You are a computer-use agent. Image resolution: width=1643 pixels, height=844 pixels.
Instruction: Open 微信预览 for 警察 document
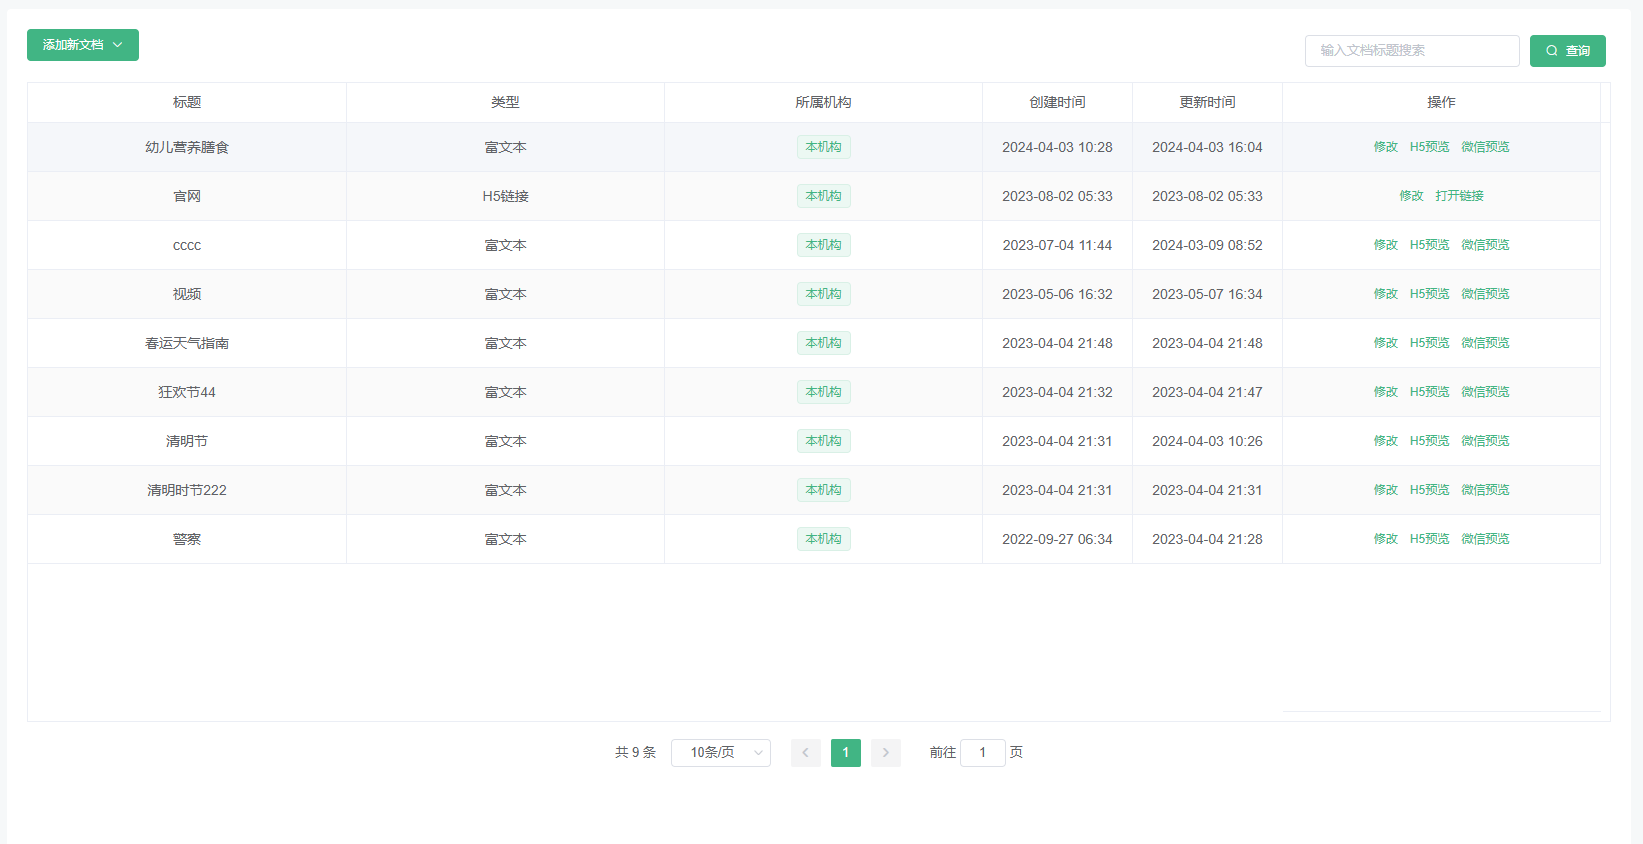pyautogui.click(x=1485, y=539)
